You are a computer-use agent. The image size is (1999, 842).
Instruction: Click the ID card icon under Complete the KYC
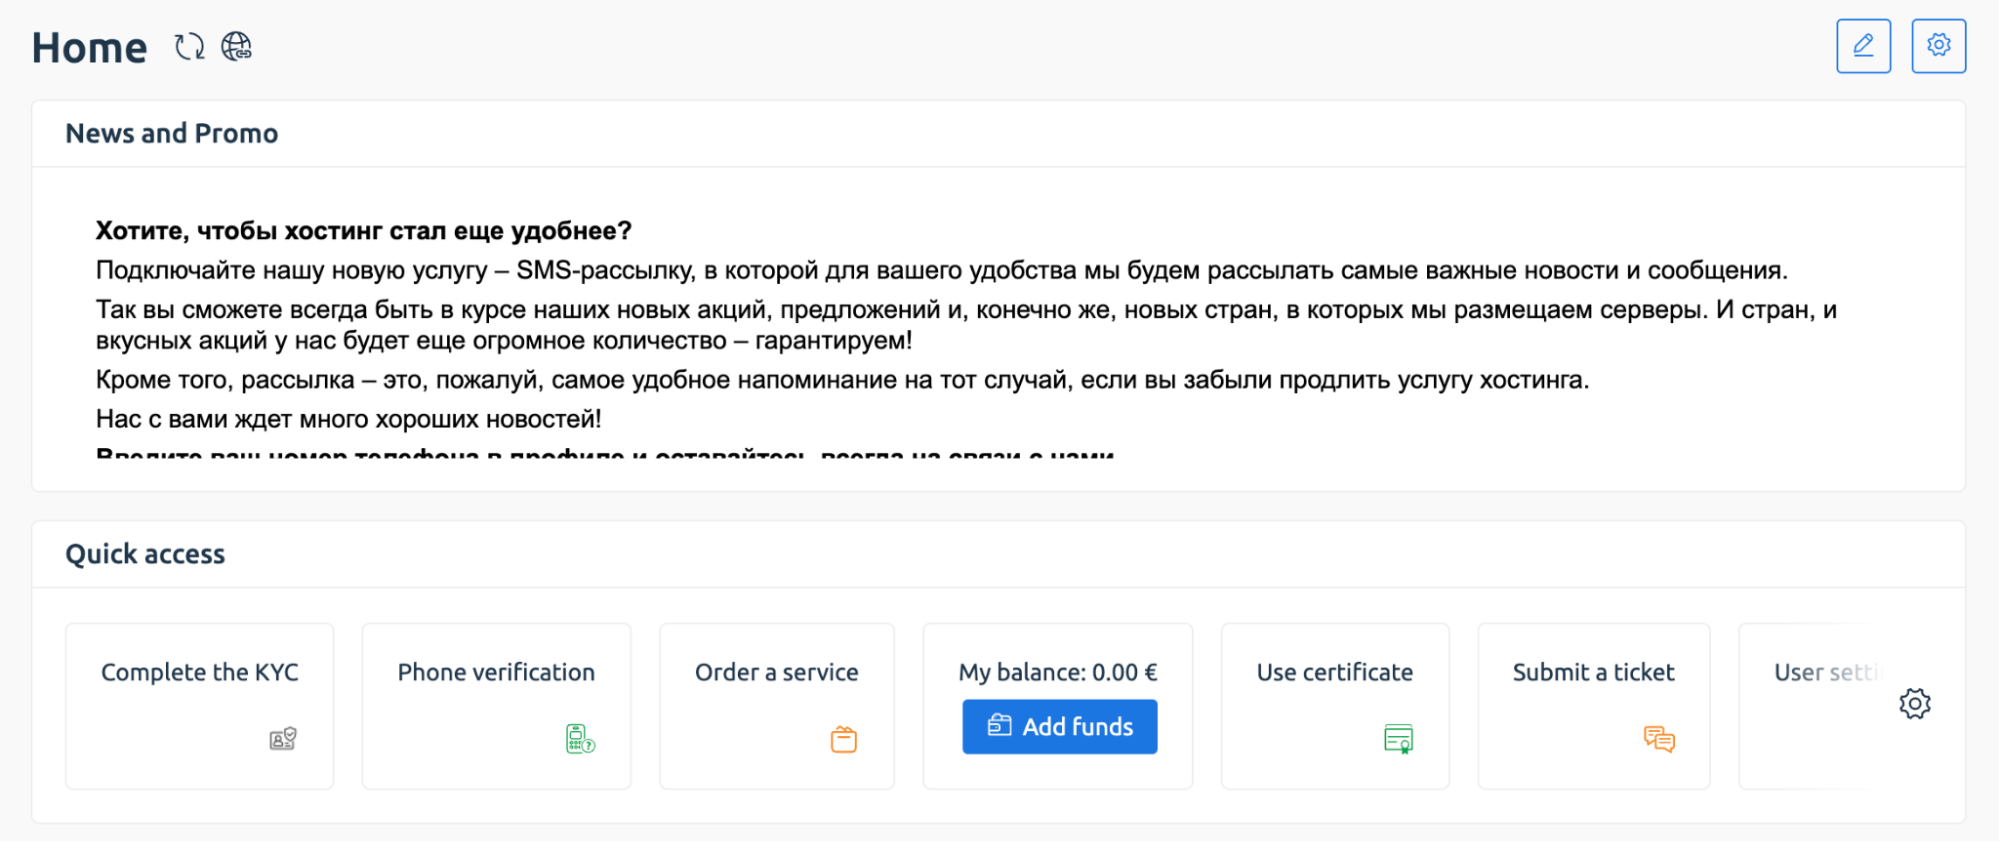click(283, 739)
